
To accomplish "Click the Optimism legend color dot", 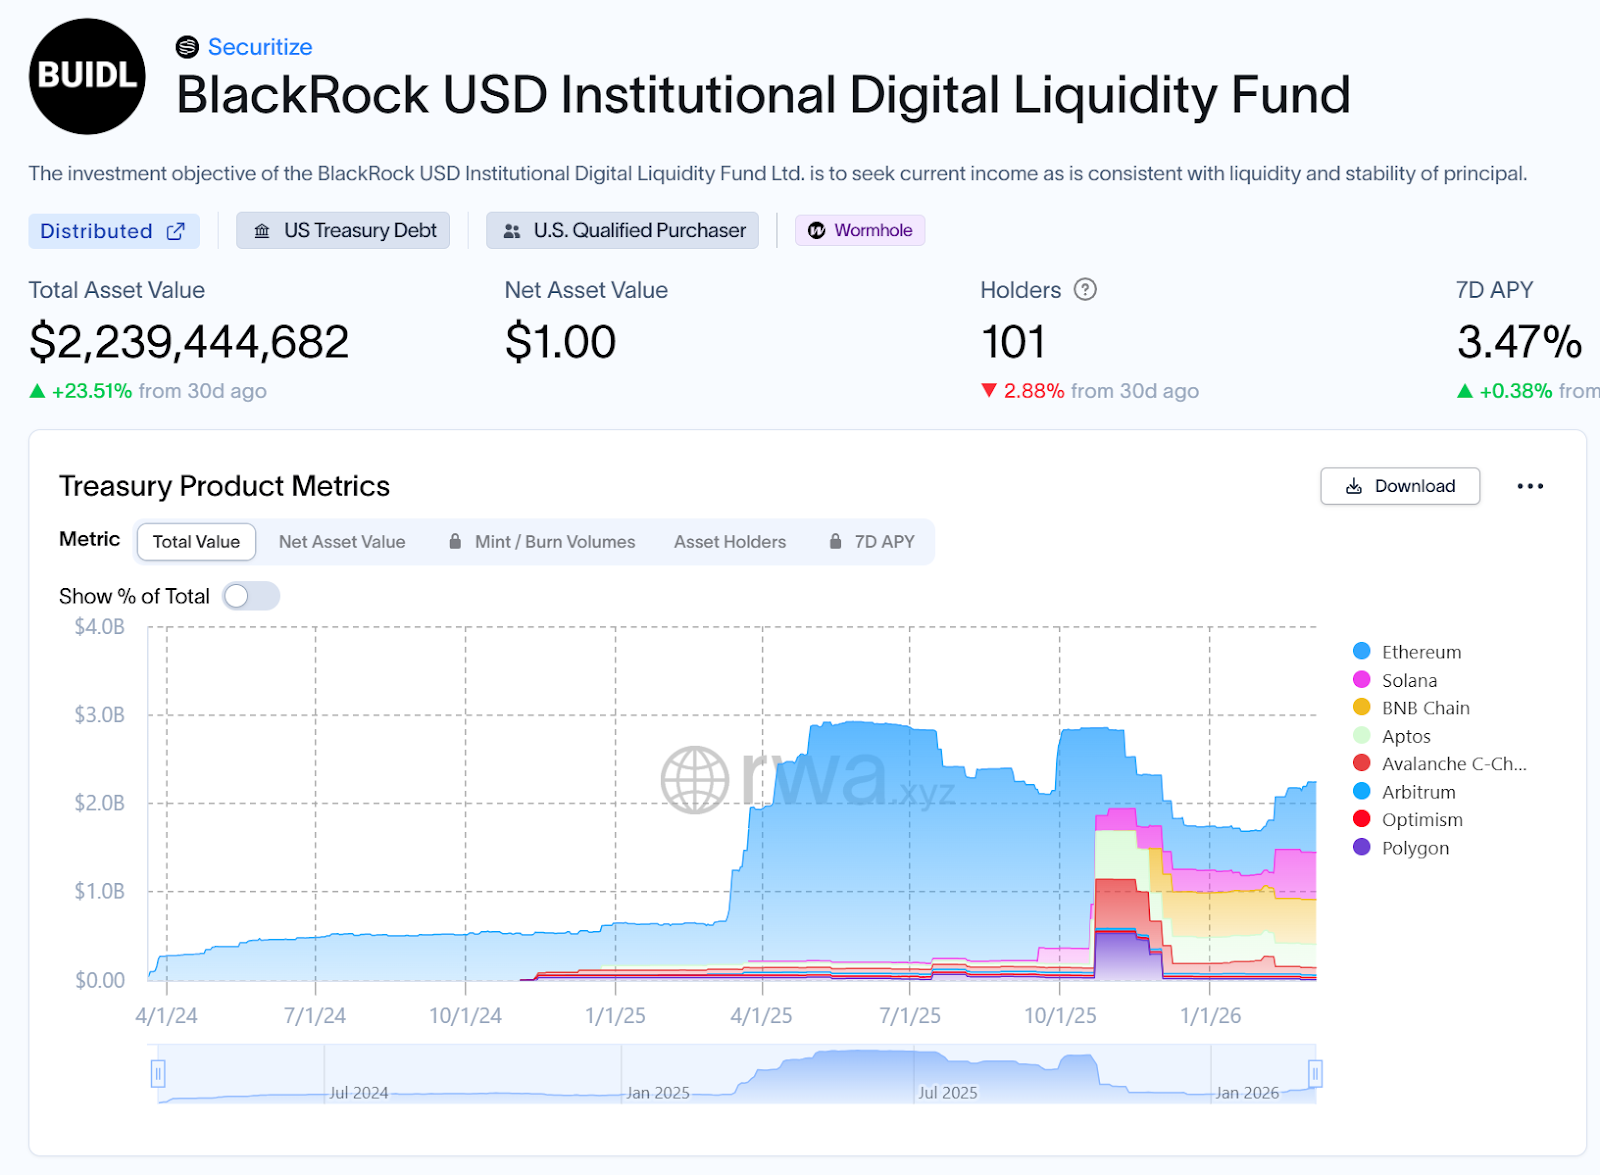I will [1361, 819].
